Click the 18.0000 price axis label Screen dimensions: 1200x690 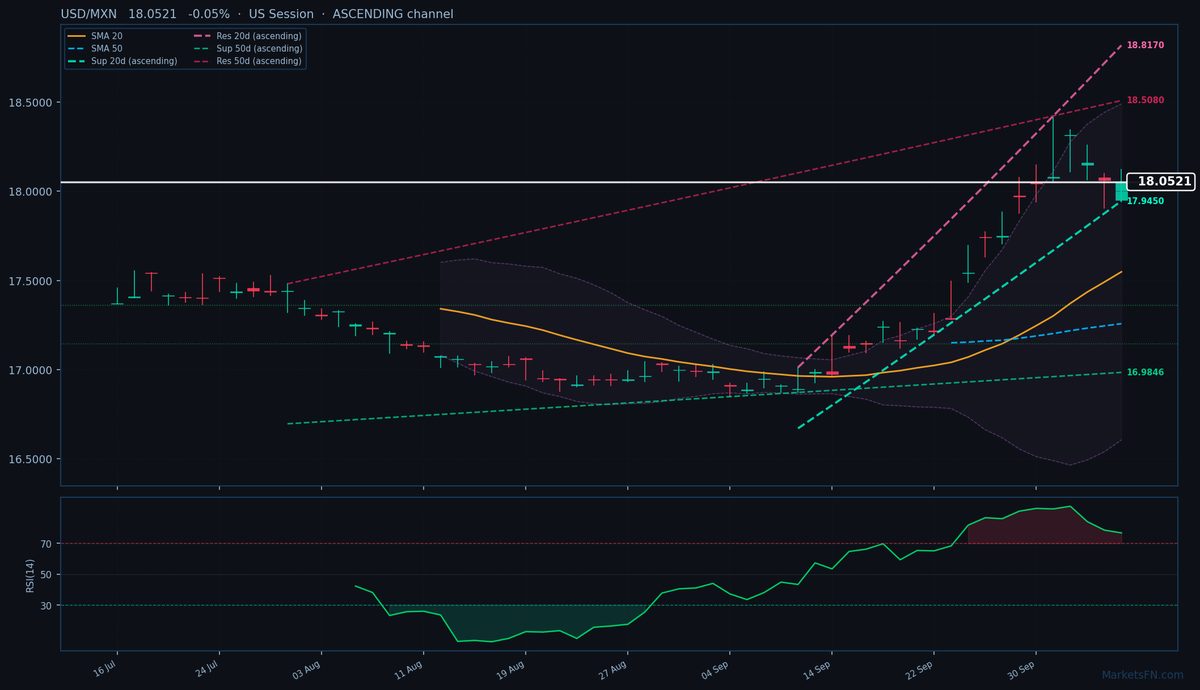(x=30, y=192)
